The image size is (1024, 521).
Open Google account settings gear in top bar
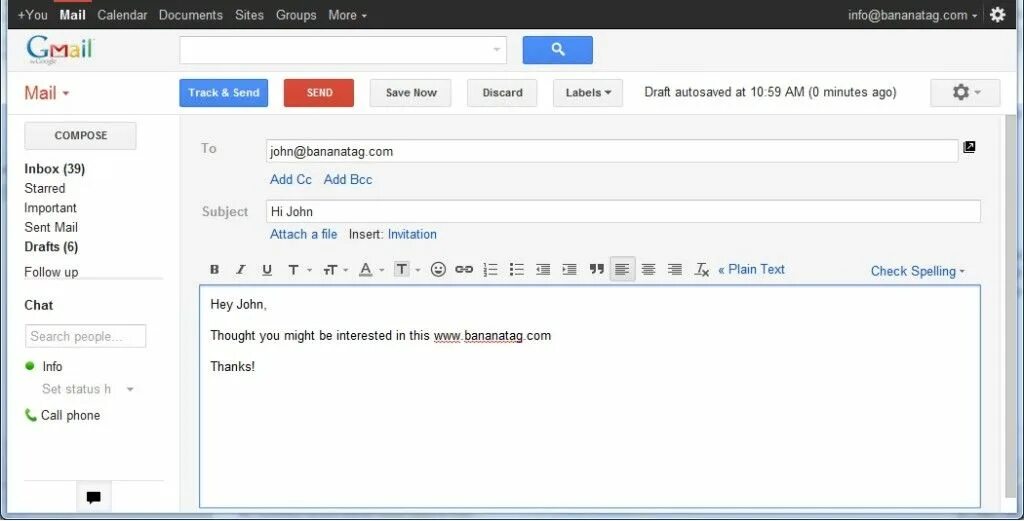997,14
